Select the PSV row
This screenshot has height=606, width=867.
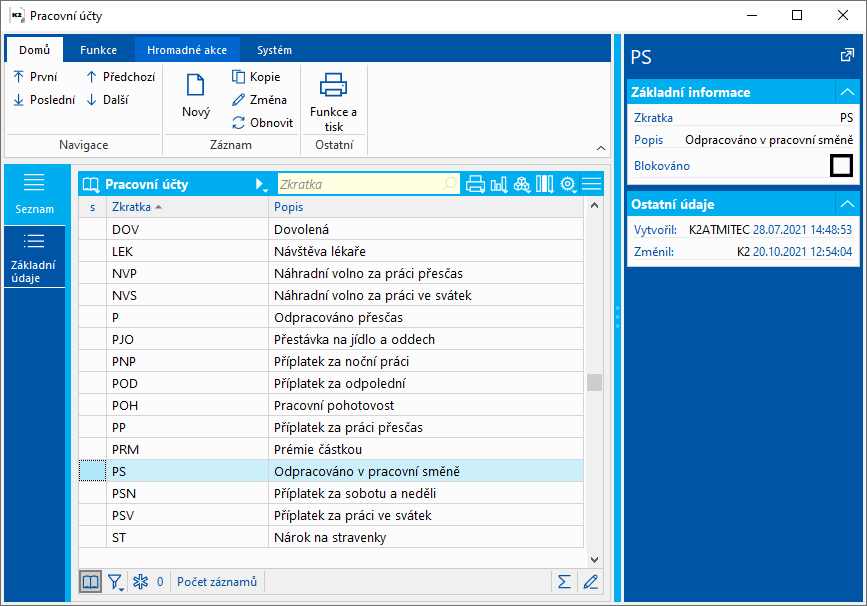(331, 515)
